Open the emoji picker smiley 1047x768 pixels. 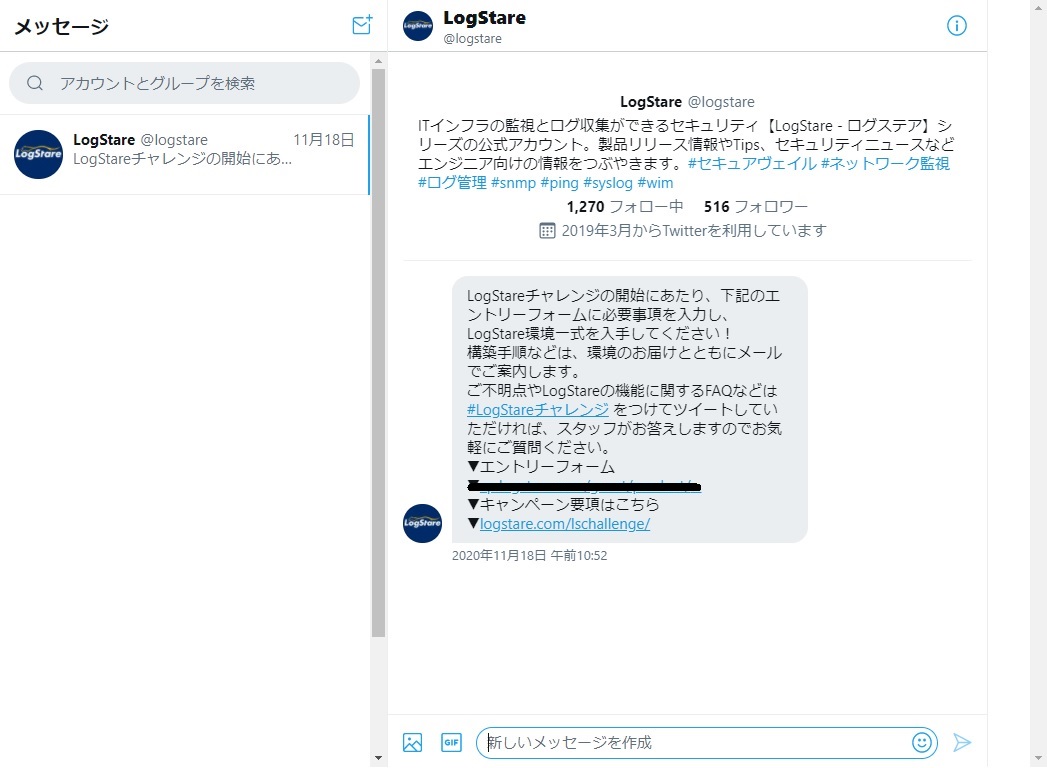921,742
